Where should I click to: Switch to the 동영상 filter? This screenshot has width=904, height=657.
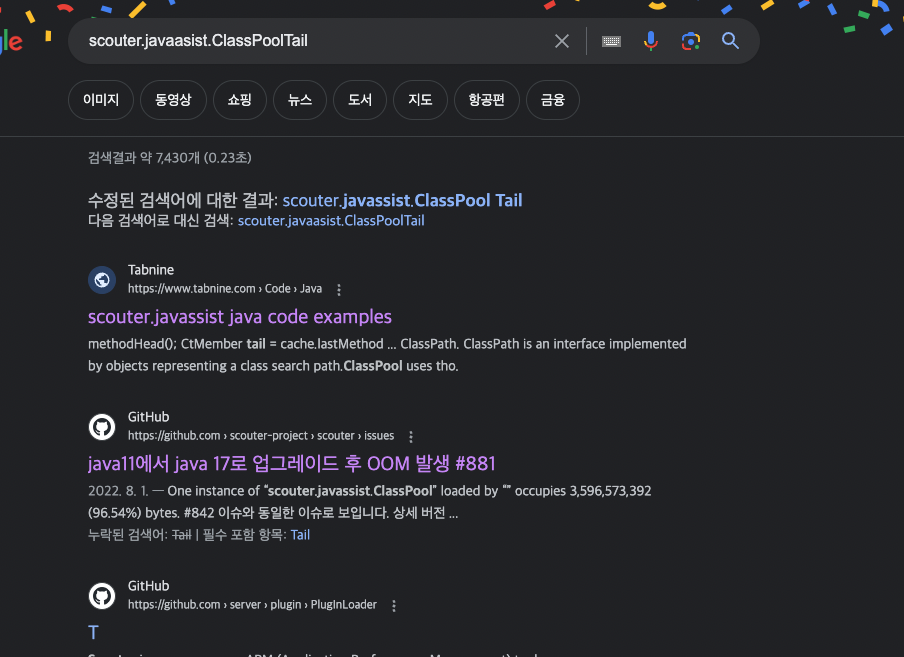[x=174, y=100]
